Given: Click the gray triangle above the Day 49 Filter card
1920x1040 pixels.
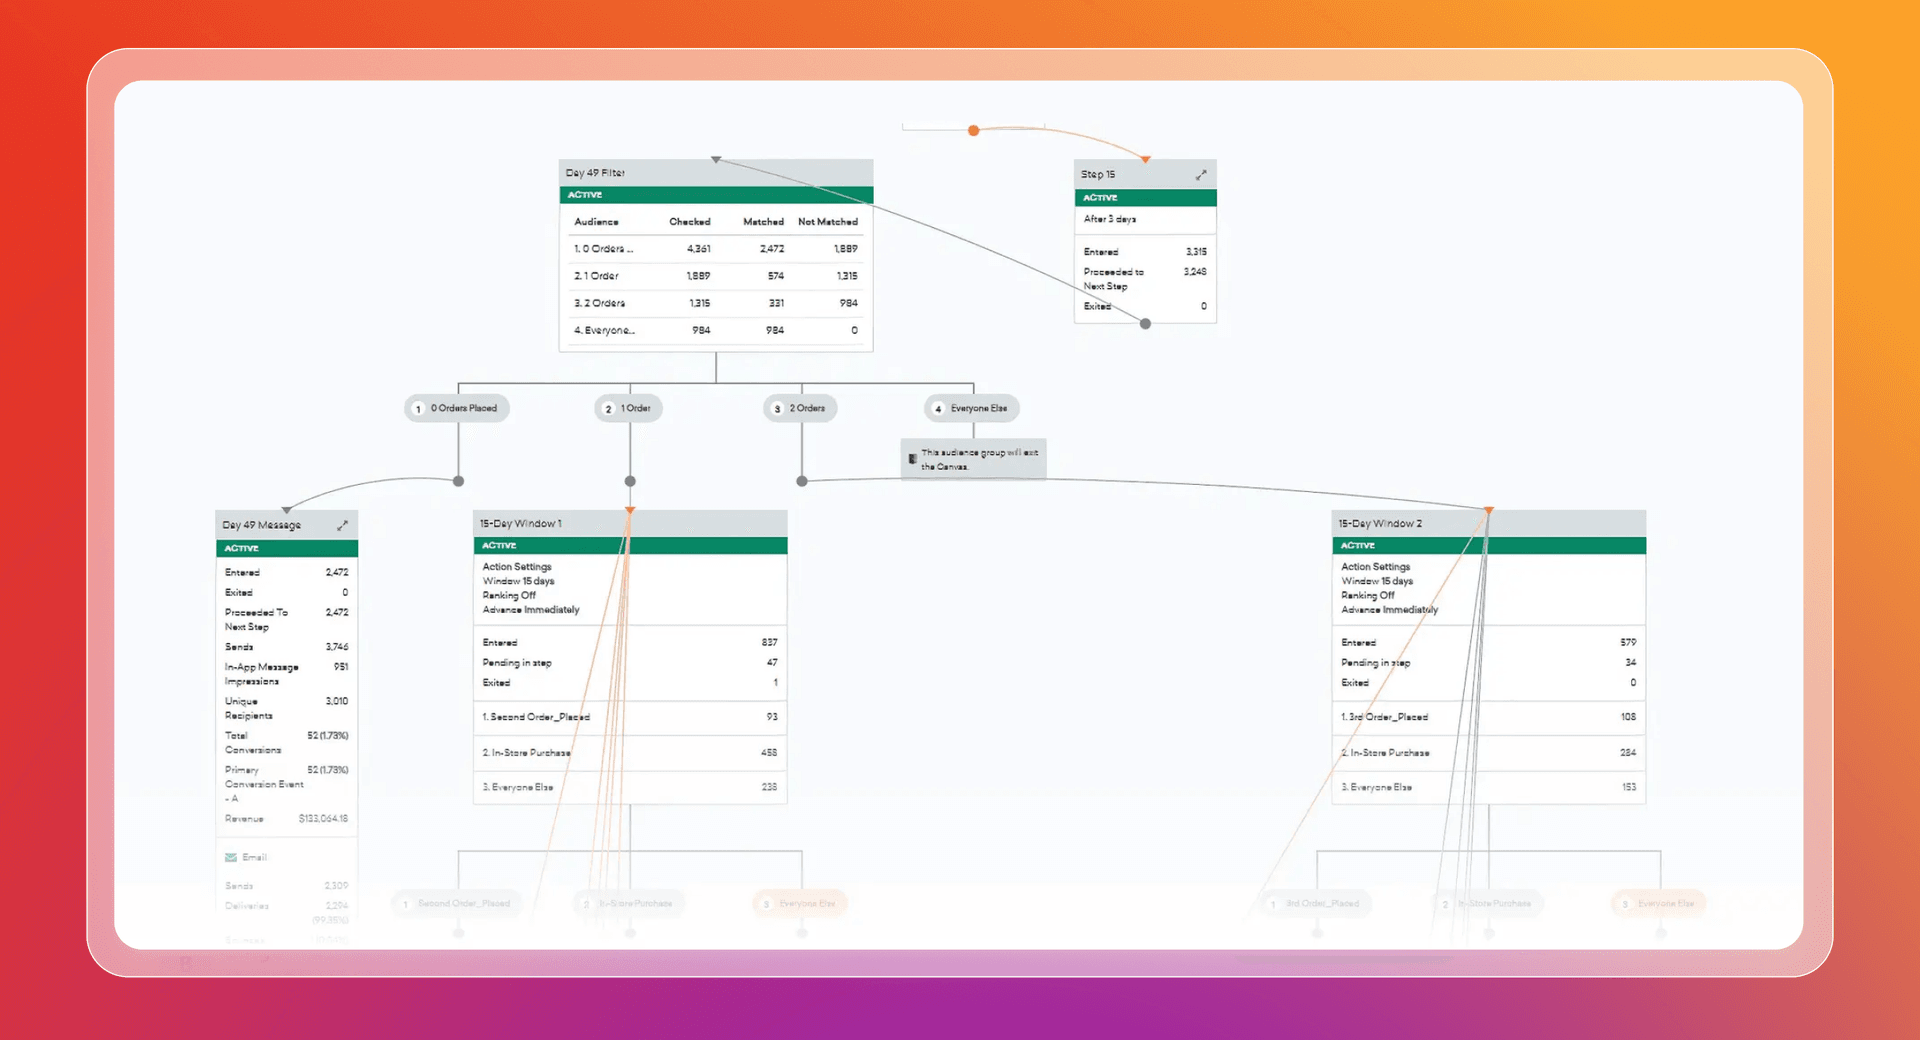Looking at the screenshot, I should coord(715,158).
